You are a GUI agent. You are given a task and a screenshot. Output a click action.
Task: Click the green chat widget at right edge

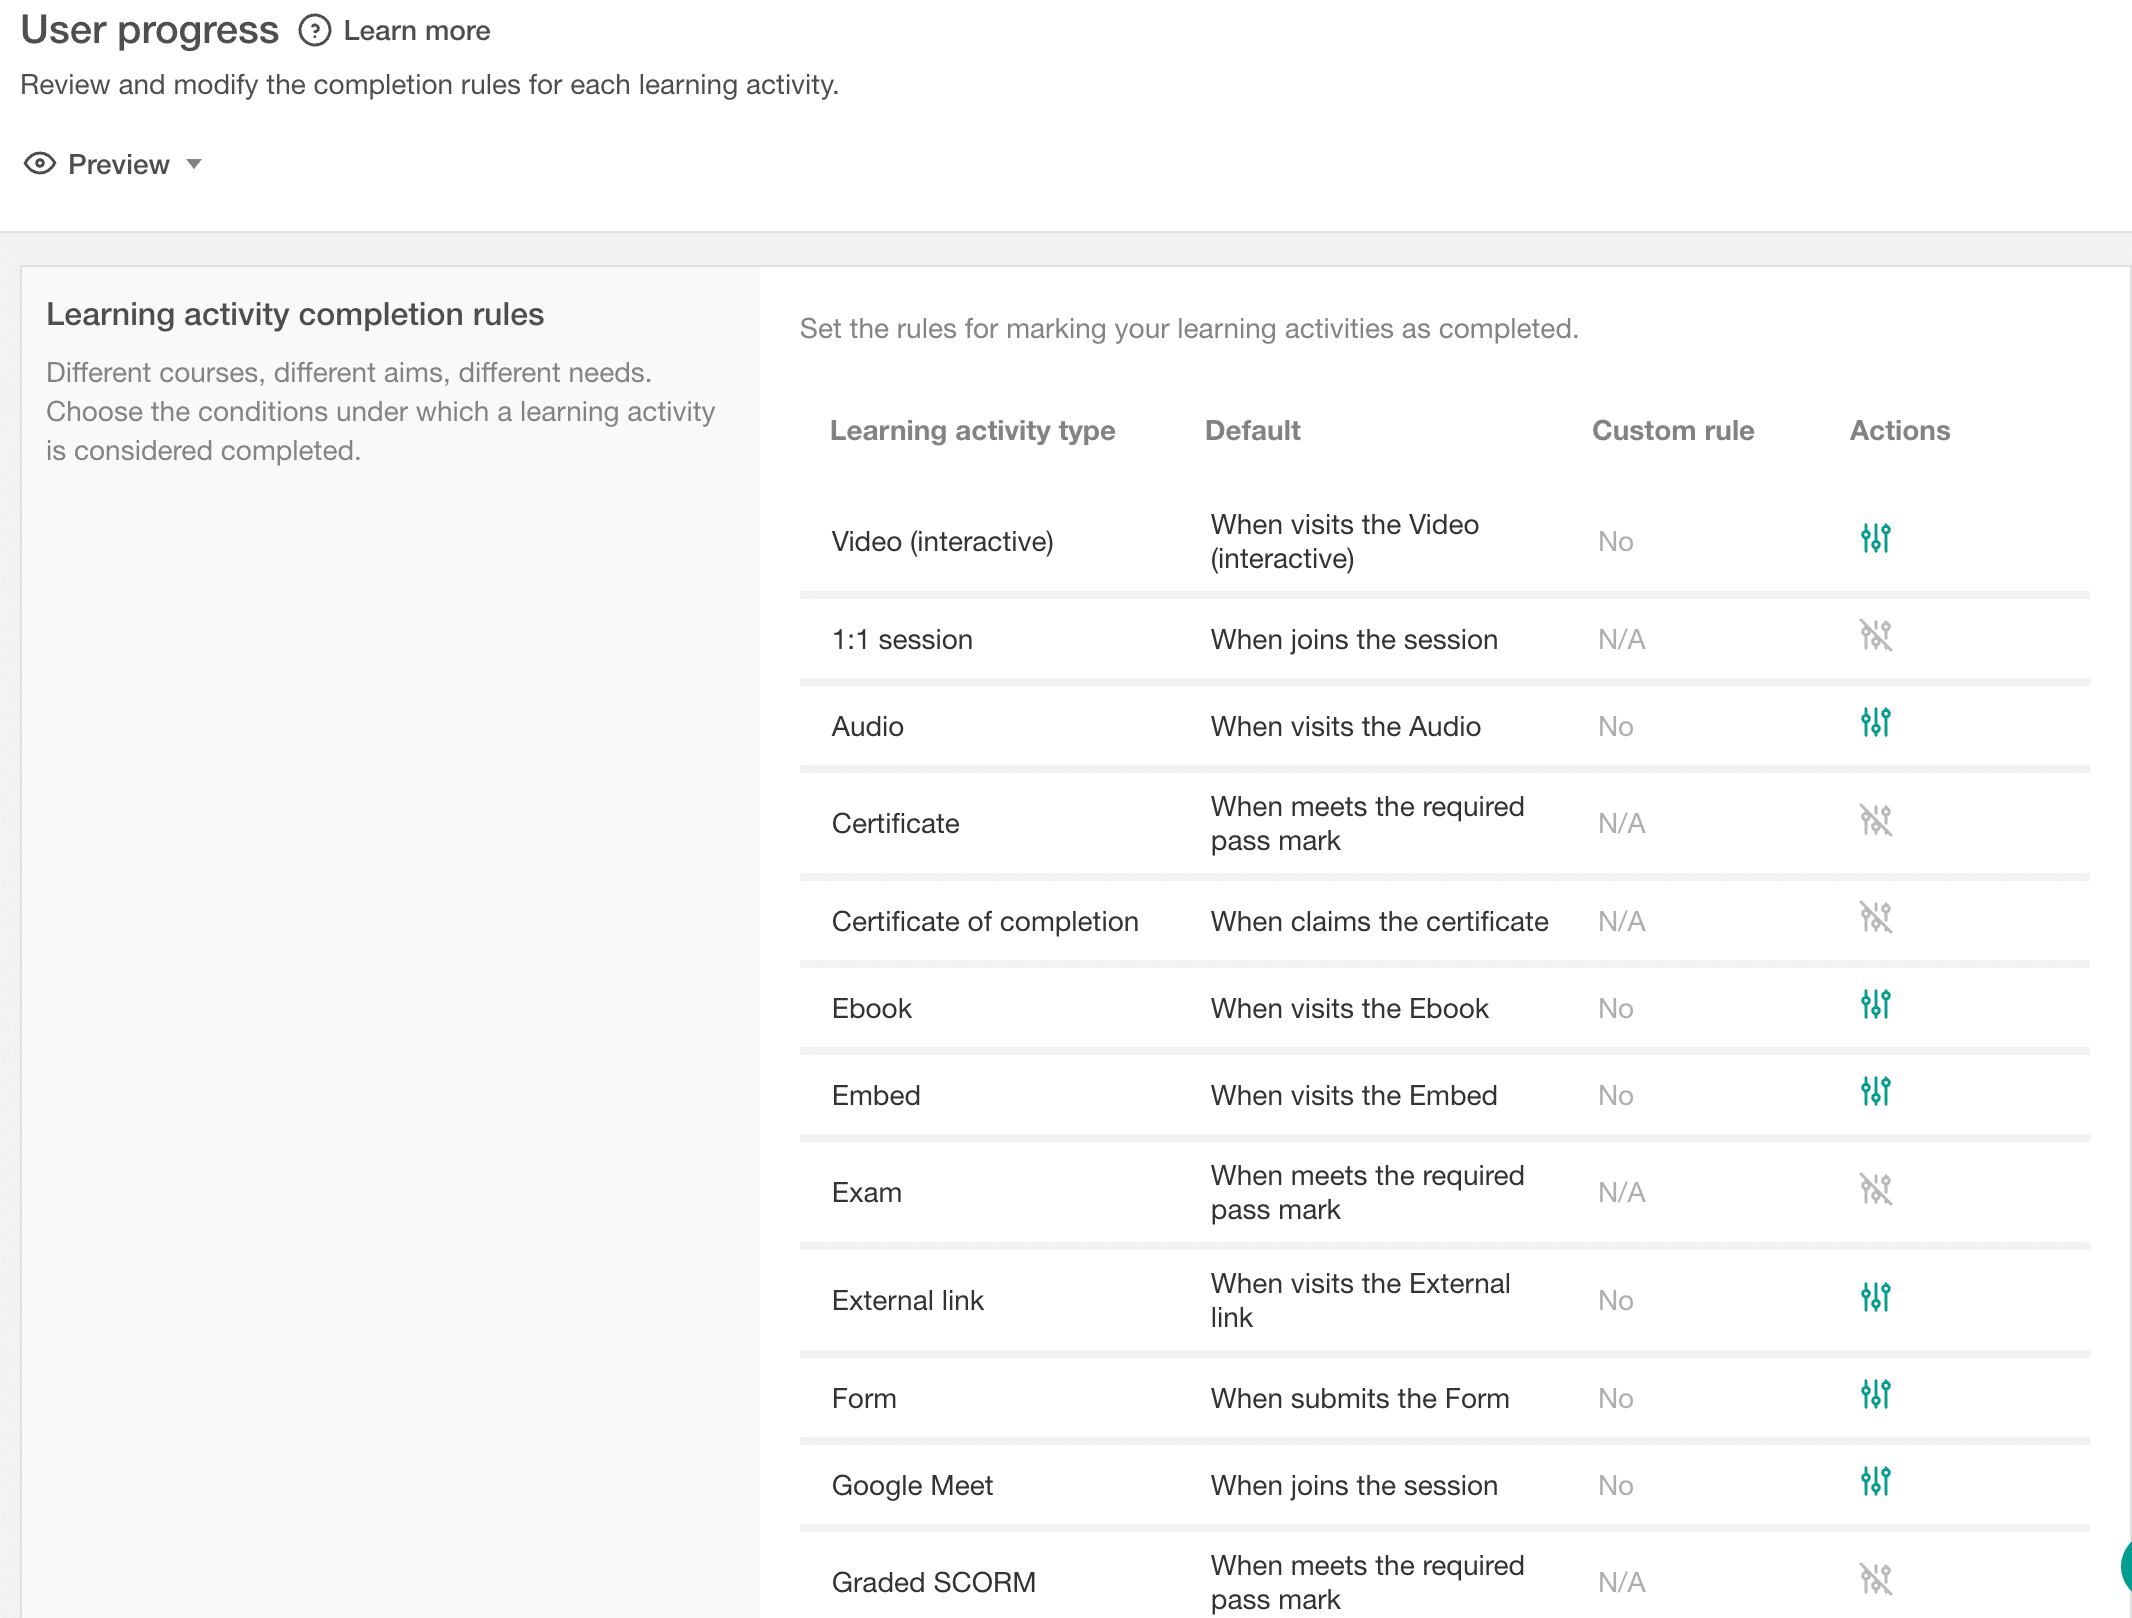point(2125,1565)
